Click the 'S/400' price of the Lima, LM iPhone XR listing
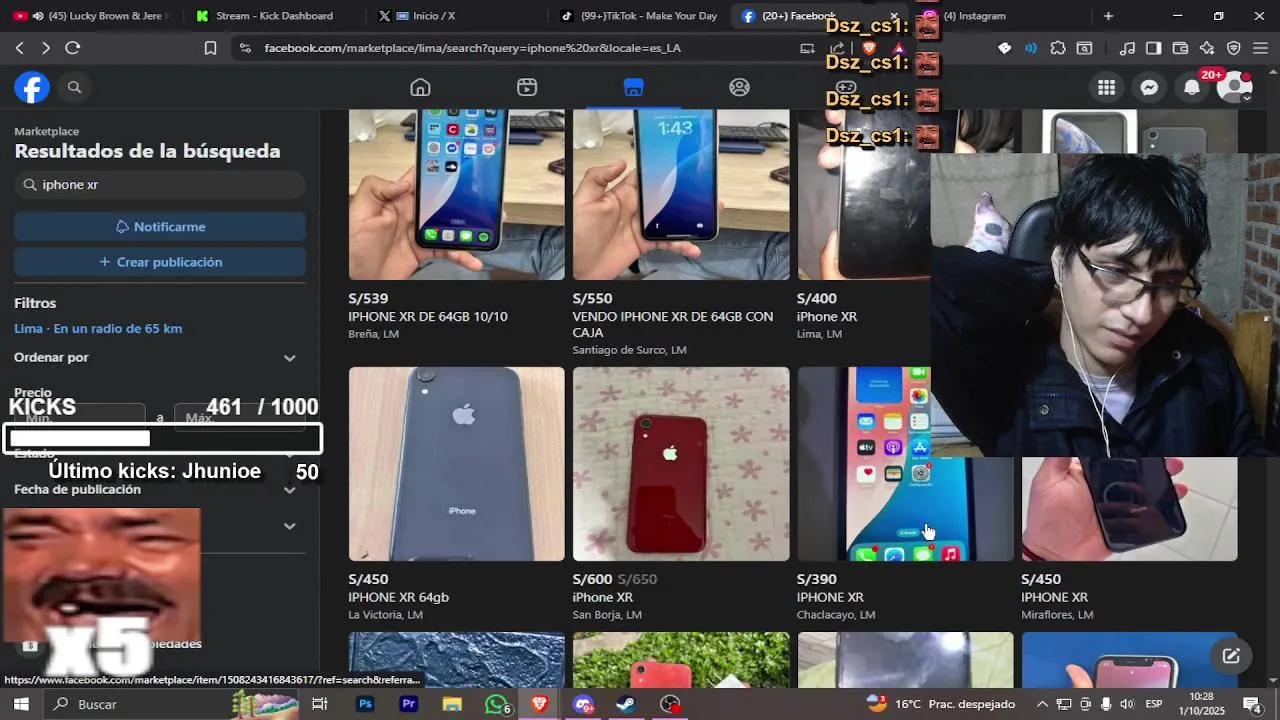Image resolution: width=1280 pixels, height=720 pixels. 817,298
